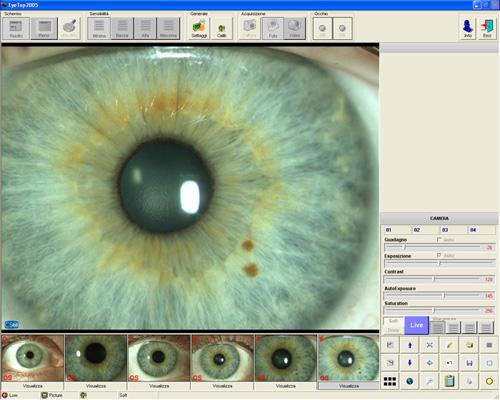This screenshot has width=500, height=400.
Task: Click the Info person icon
Action: [468, 28]
